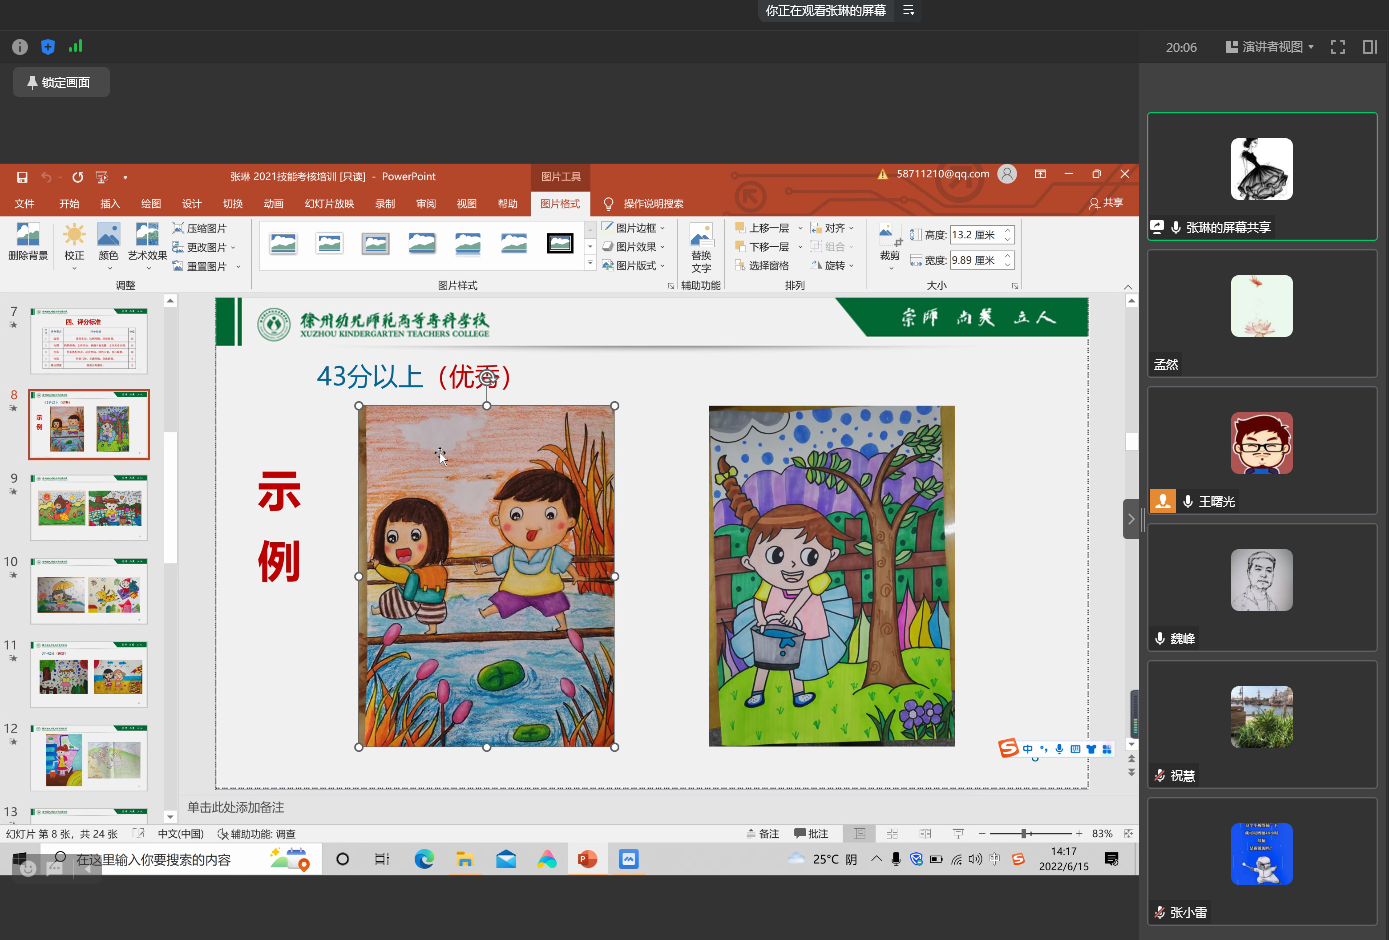Open Microsoft Edge from the taskbar
The image size is (1389, 940).
click(424, 859)
